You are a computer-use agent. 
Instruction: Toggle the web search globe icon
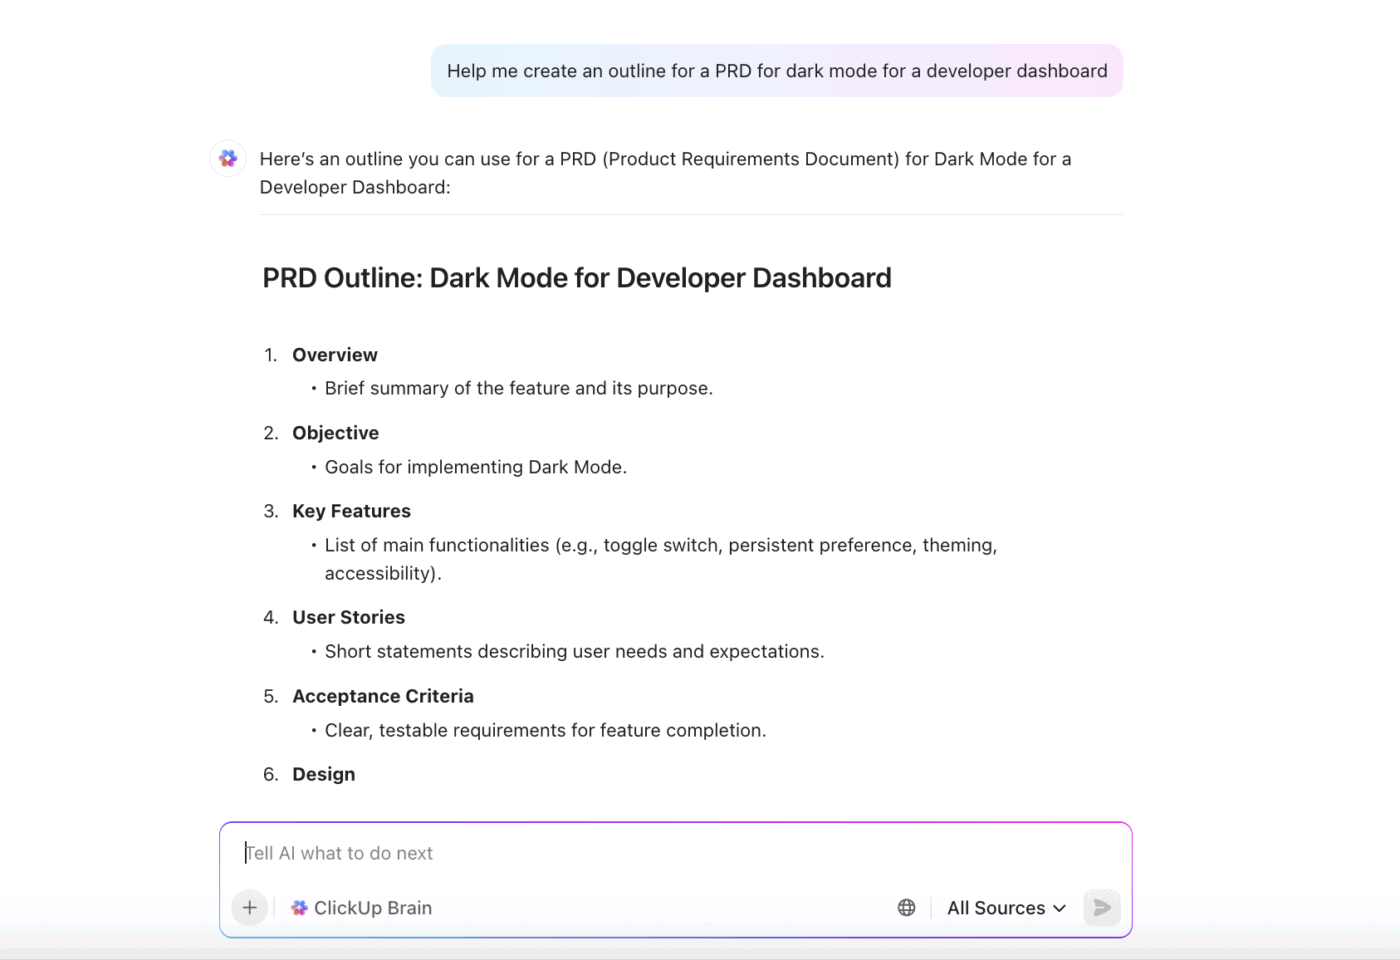pyautogui.click(x=906, y=908)
